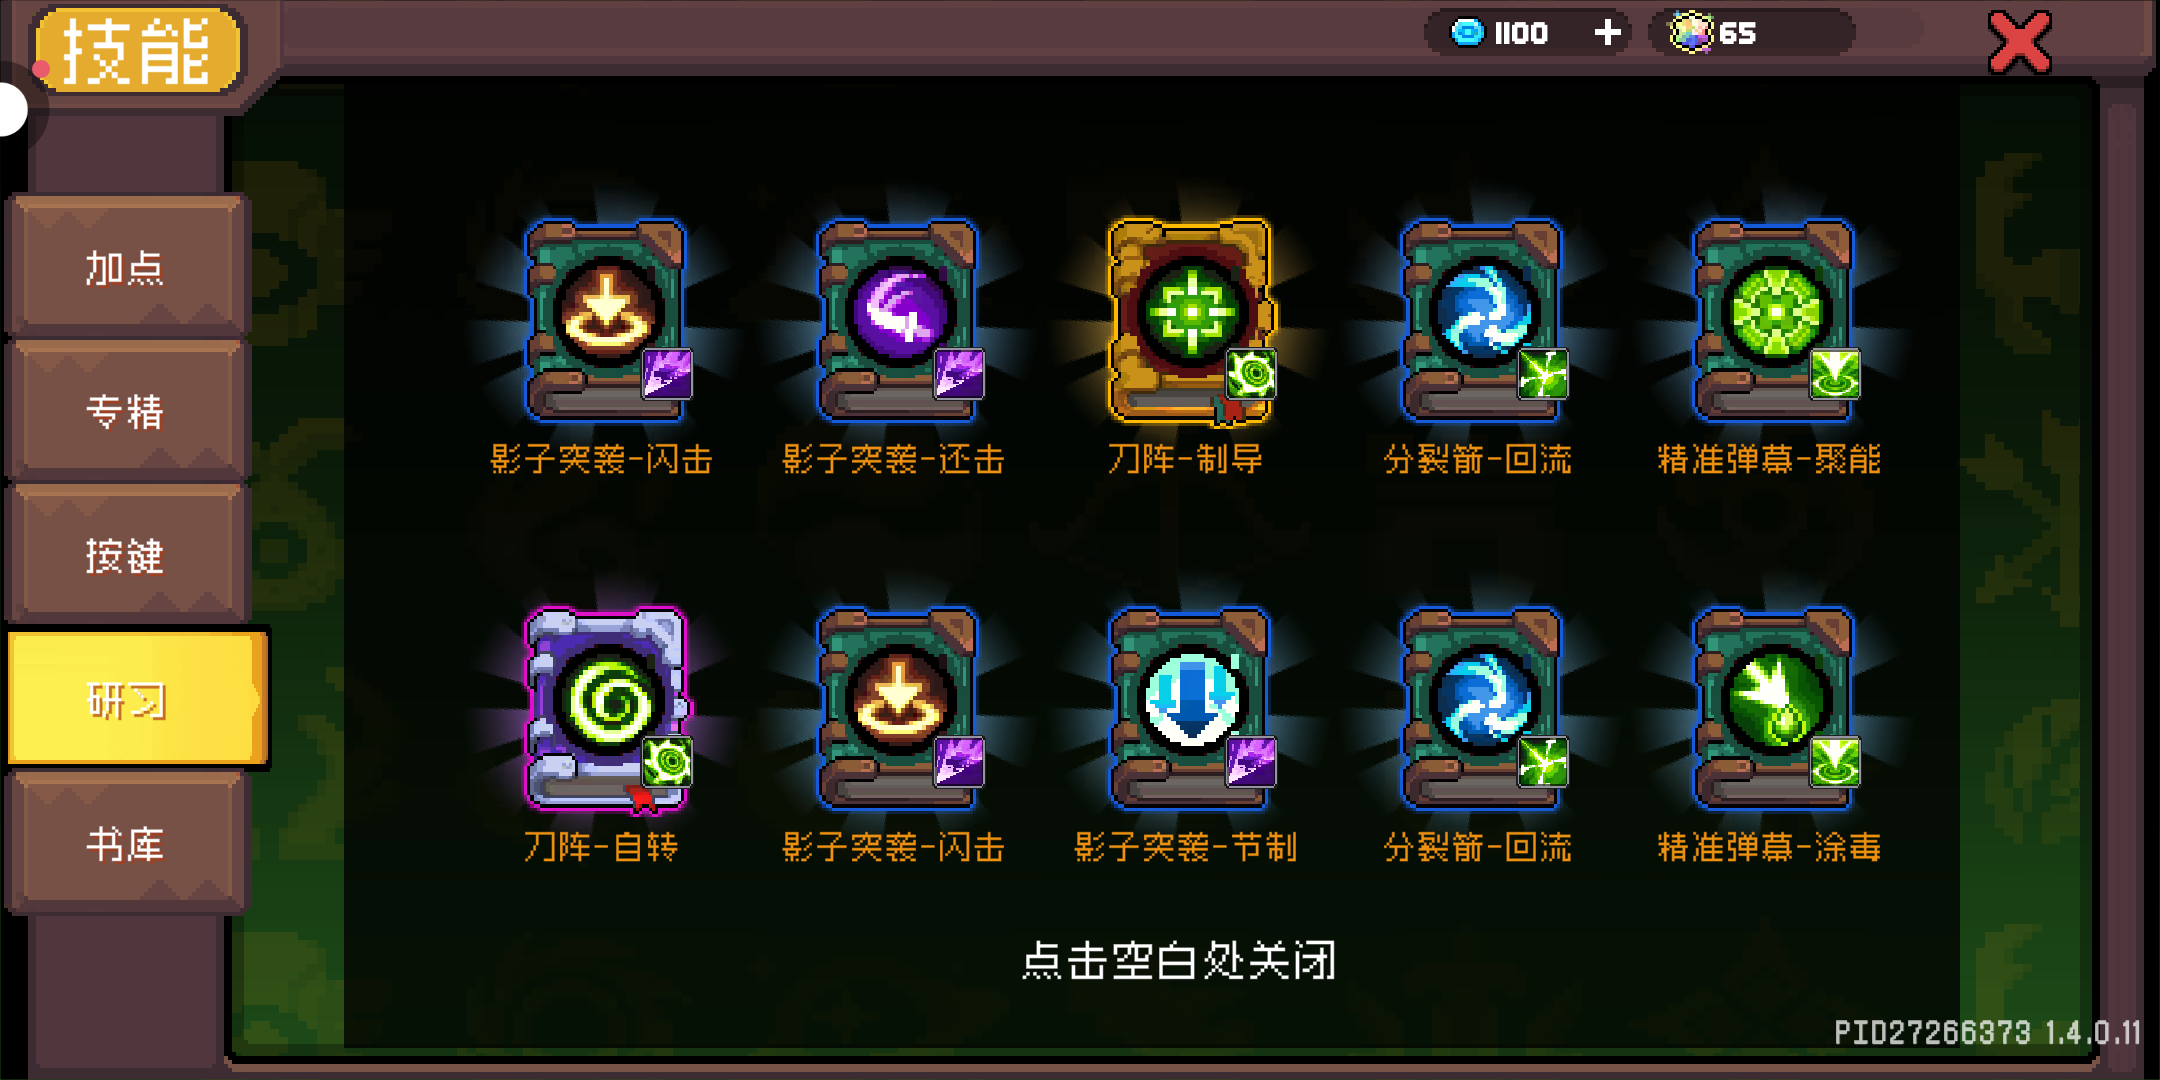Select the 刀阵-制导 golden skill book
Image resolution: width=2160 pixels, height=1080 pixels.
click(1190, 320)
